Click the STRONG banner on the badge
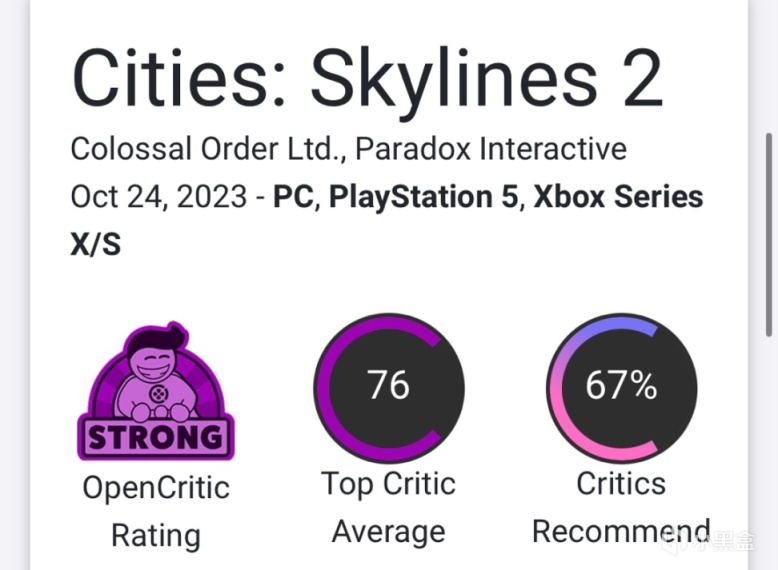Screen dimensions: 778x570 click(x=155, y=437)
